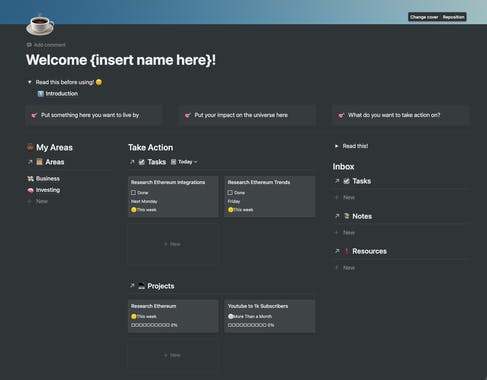Click the Inbox Tasks checkmark icon
487x380 pixels.
[x=346, y=181]
